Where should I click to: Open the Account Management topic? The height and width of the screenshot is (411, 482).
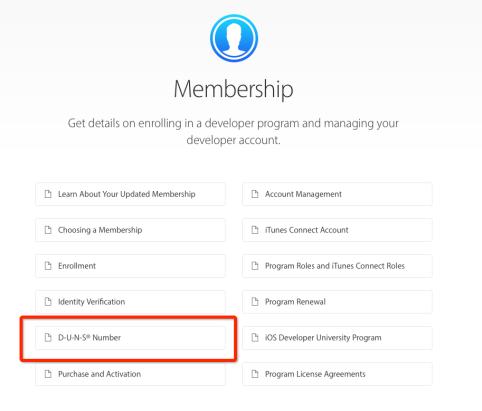pos(337,194)
